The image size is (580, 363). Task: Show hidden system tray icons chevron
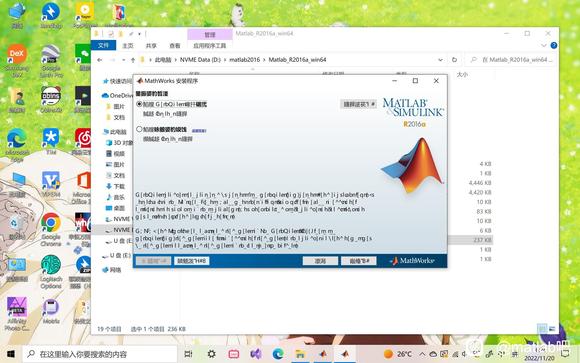click(422, 354)
